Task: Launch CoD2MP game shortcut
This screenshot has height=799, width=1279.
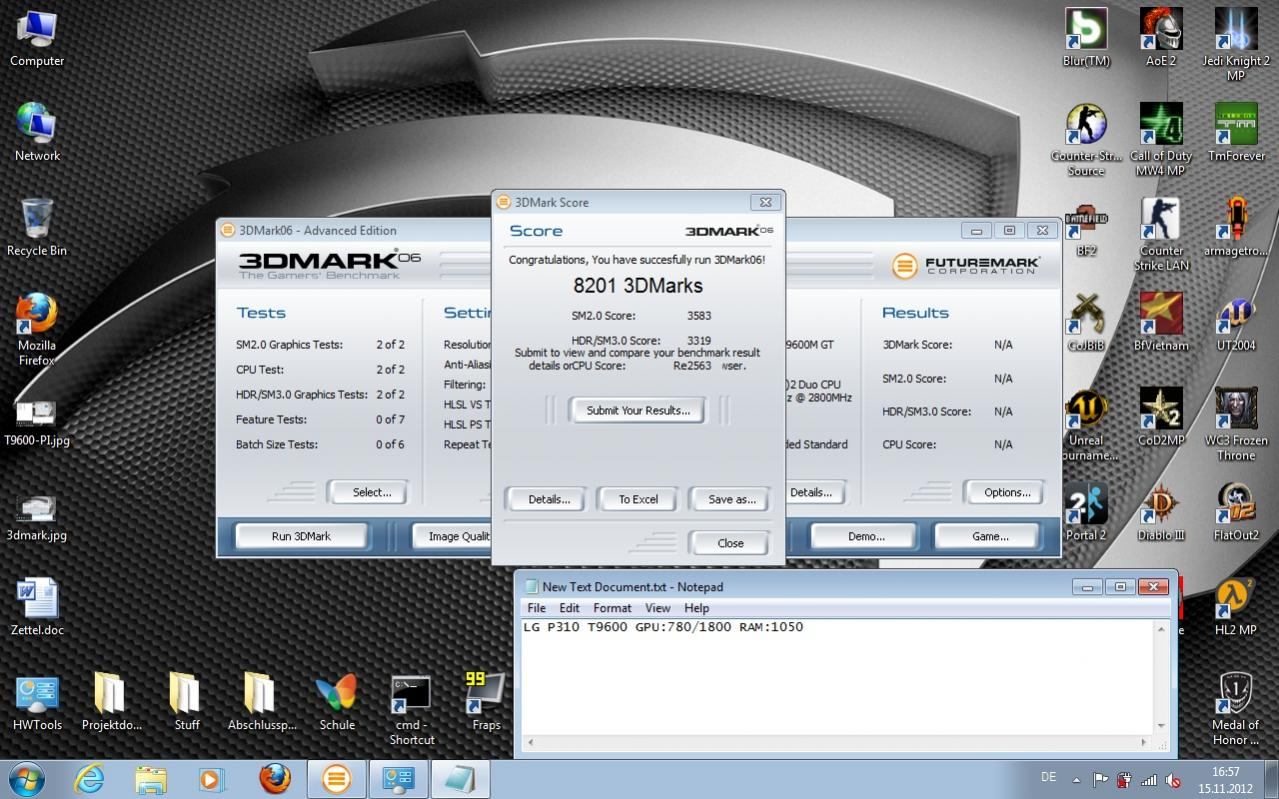Action: 1161,417
